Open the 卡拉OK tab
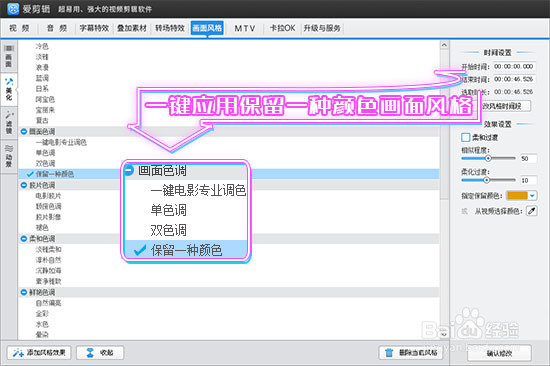 click(282, 28)
